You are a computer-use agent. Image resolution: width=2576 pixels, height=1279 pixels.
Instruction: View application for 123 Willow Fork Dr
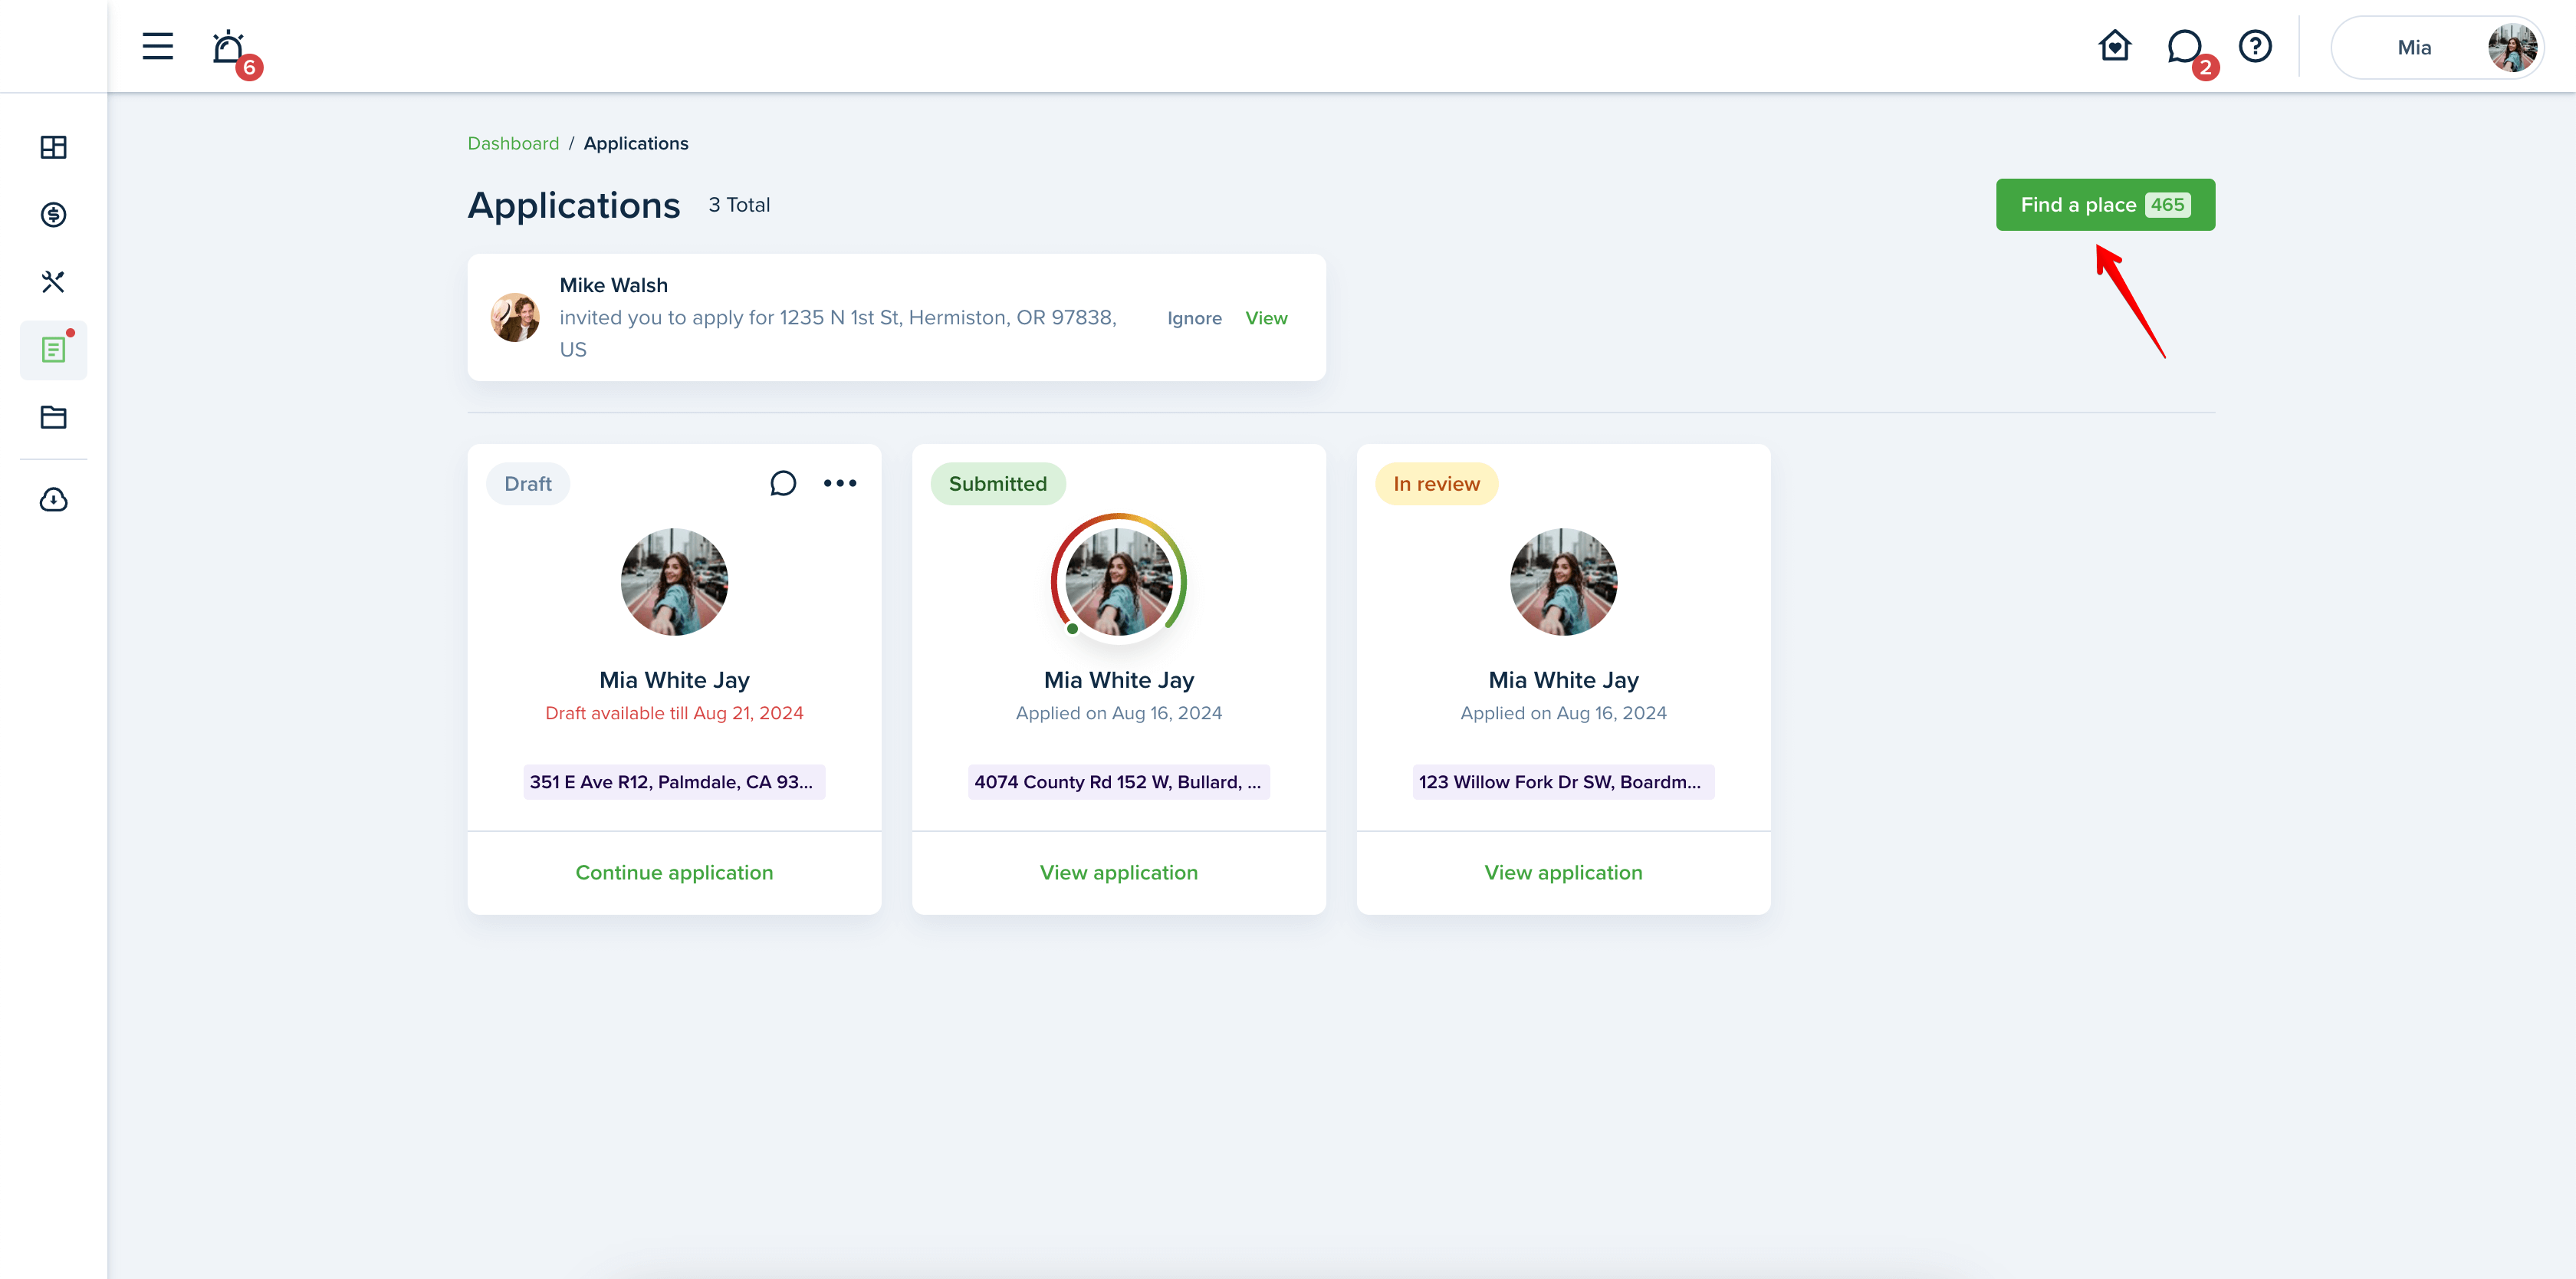point(1563,872)
